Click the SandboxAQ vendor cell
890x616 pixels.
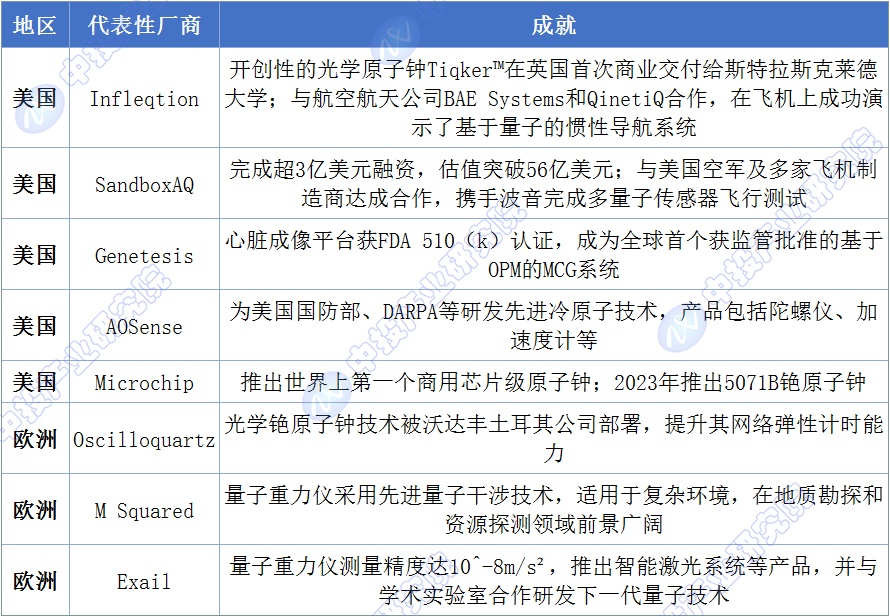144,184
